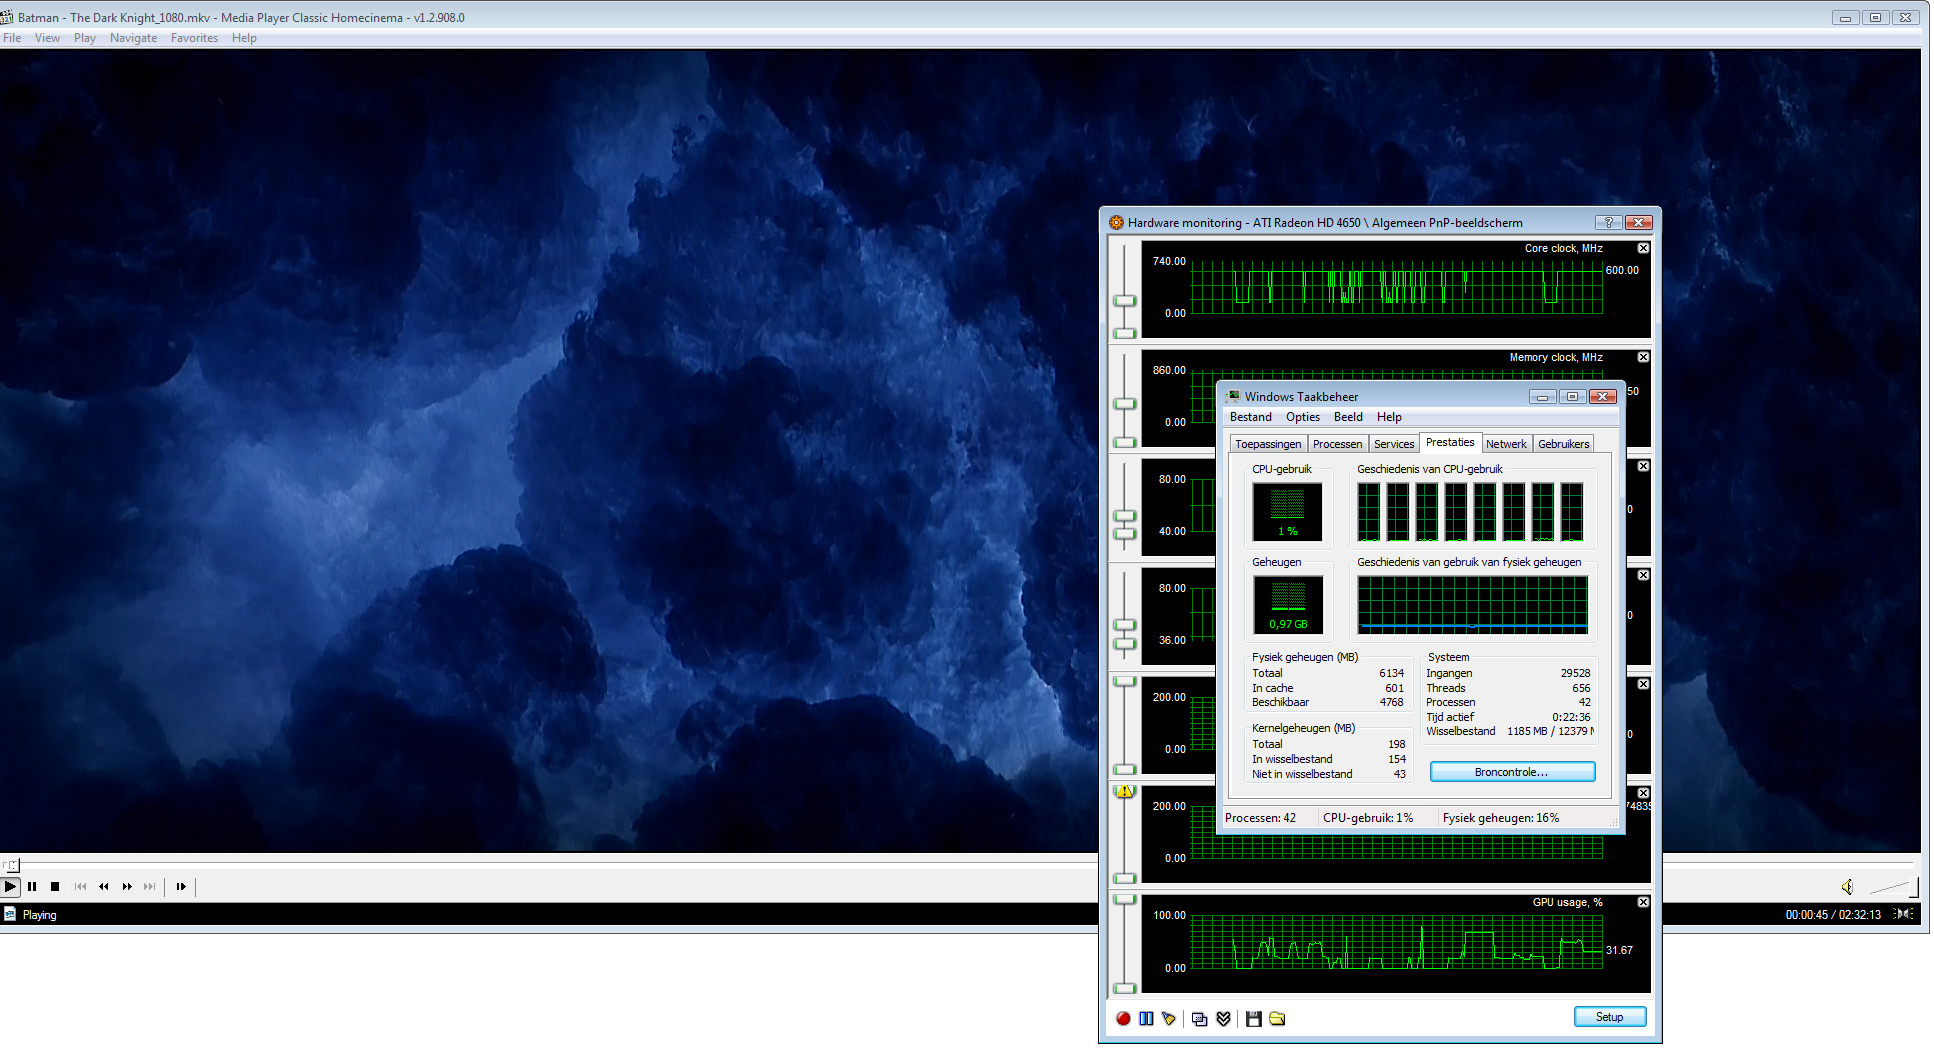Pause monitoring with the blue pause icon
Screen dimensions: 1934x1052
click(1146, 1018)
